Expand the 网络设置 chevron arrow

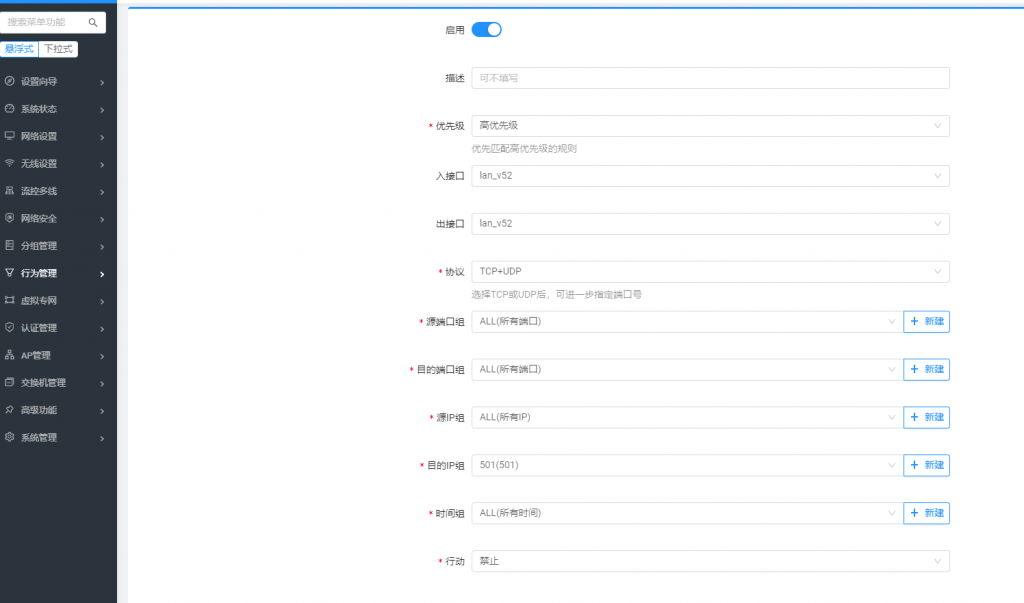(103, 137)
